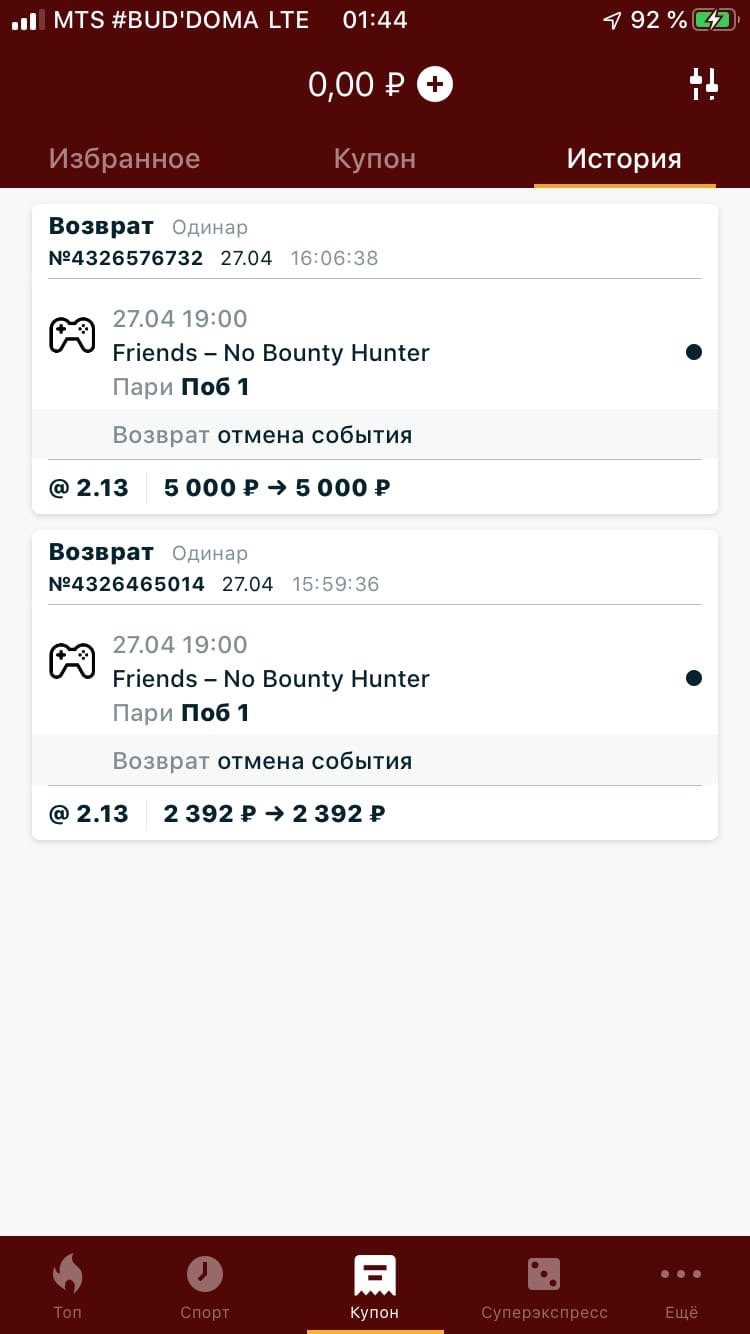Screen dimensions: 750x1334
Task: Open the filter sliders icon
Action: [704, 84]
